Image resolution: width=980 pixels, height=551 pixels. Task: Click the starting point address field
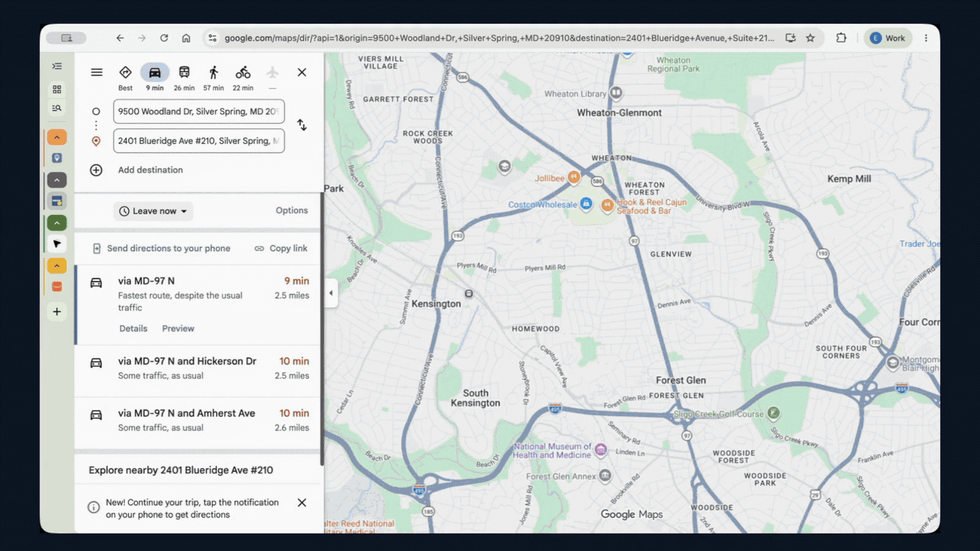(x=199, y=111)
